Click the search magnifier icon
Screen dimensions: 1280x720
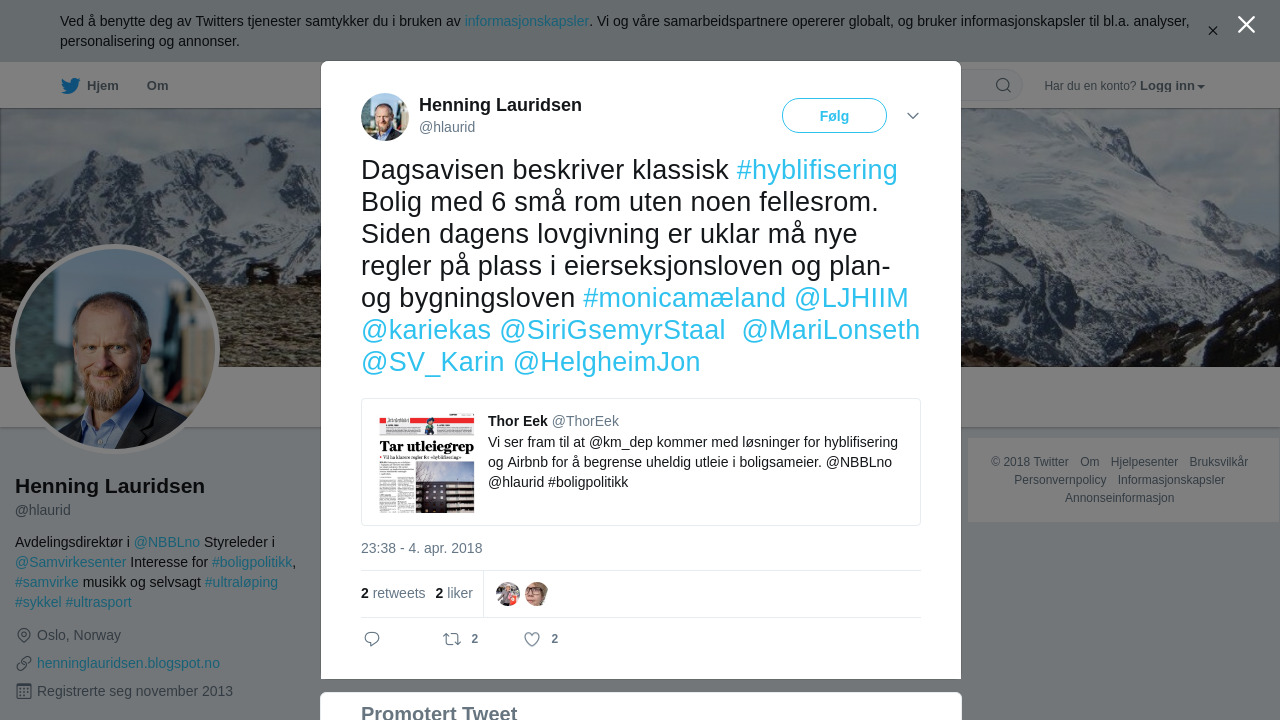coord(1003,85)
